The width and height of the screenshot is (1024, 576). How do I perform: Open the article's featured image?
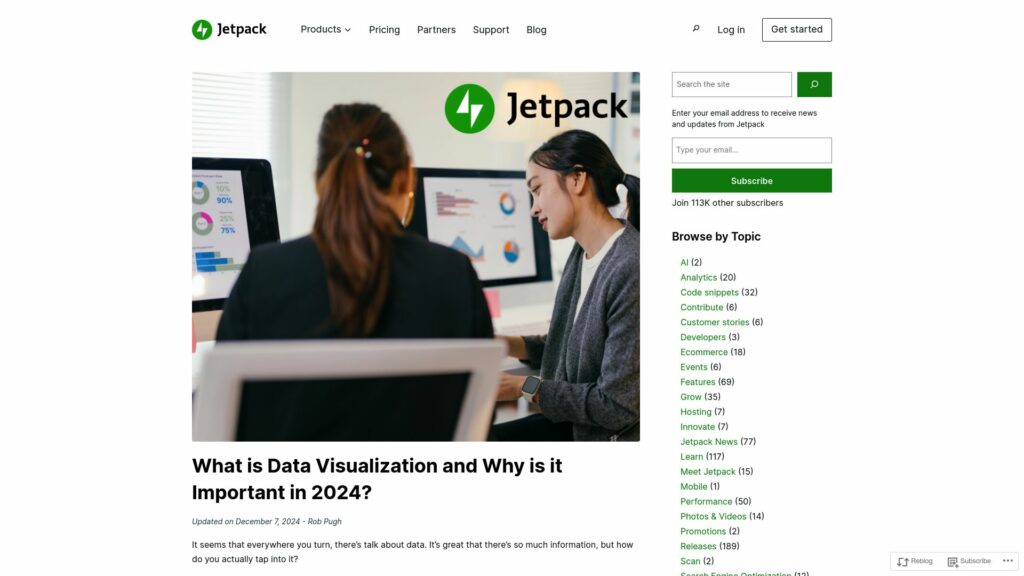tap(416, 257)
